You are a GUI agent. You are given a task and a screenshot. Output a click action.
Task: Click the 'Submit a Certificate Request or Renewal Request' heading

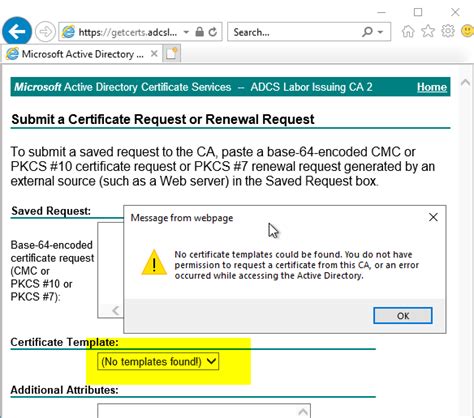pyautogui.click(x=163, y=119)
